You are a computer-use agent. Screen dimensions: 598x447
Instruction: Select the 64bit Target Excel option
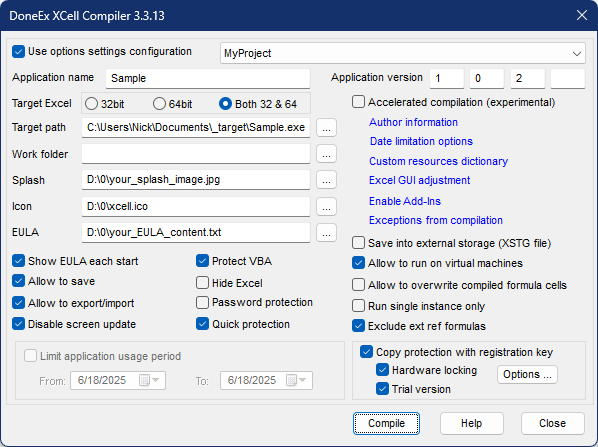pyautogui.click(x=159, y=104)
